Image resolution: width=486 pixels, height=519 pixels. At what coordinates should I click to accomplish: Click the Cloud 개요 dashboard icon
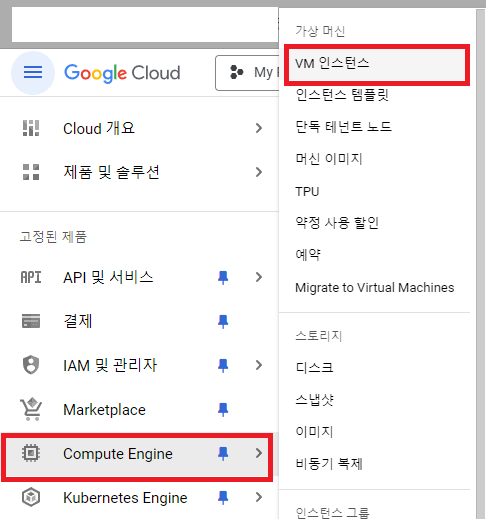(x=31, y=128)
